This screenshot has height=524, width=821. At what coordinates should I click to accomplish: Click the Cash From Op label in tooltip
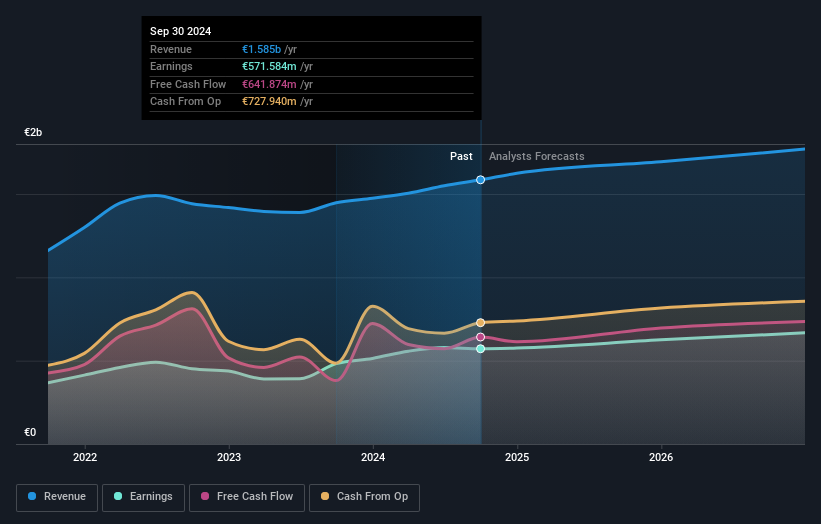click(x=185, y=102)
